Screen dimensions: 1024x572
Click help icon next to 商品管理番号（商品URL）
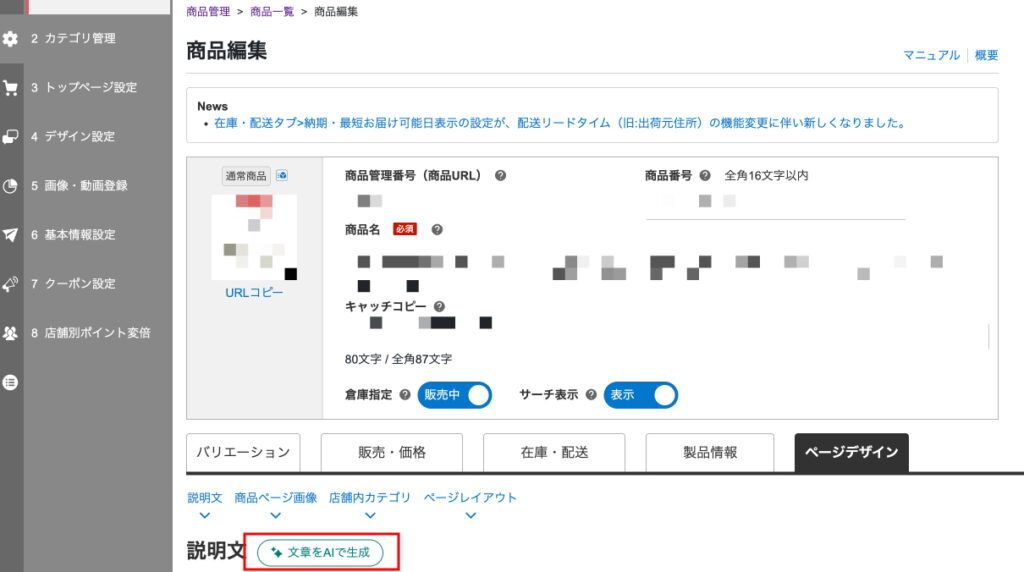tap(500, 176)
